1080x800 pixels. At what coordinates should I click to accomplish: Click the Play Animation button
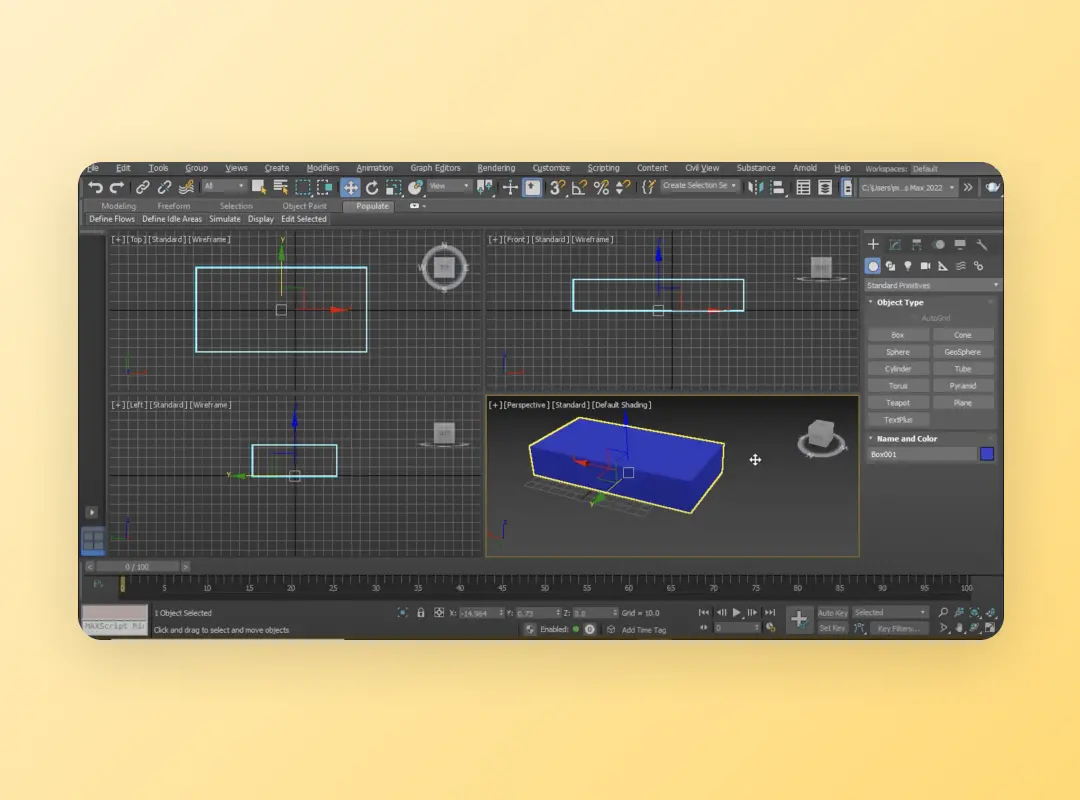pos(737,612)
